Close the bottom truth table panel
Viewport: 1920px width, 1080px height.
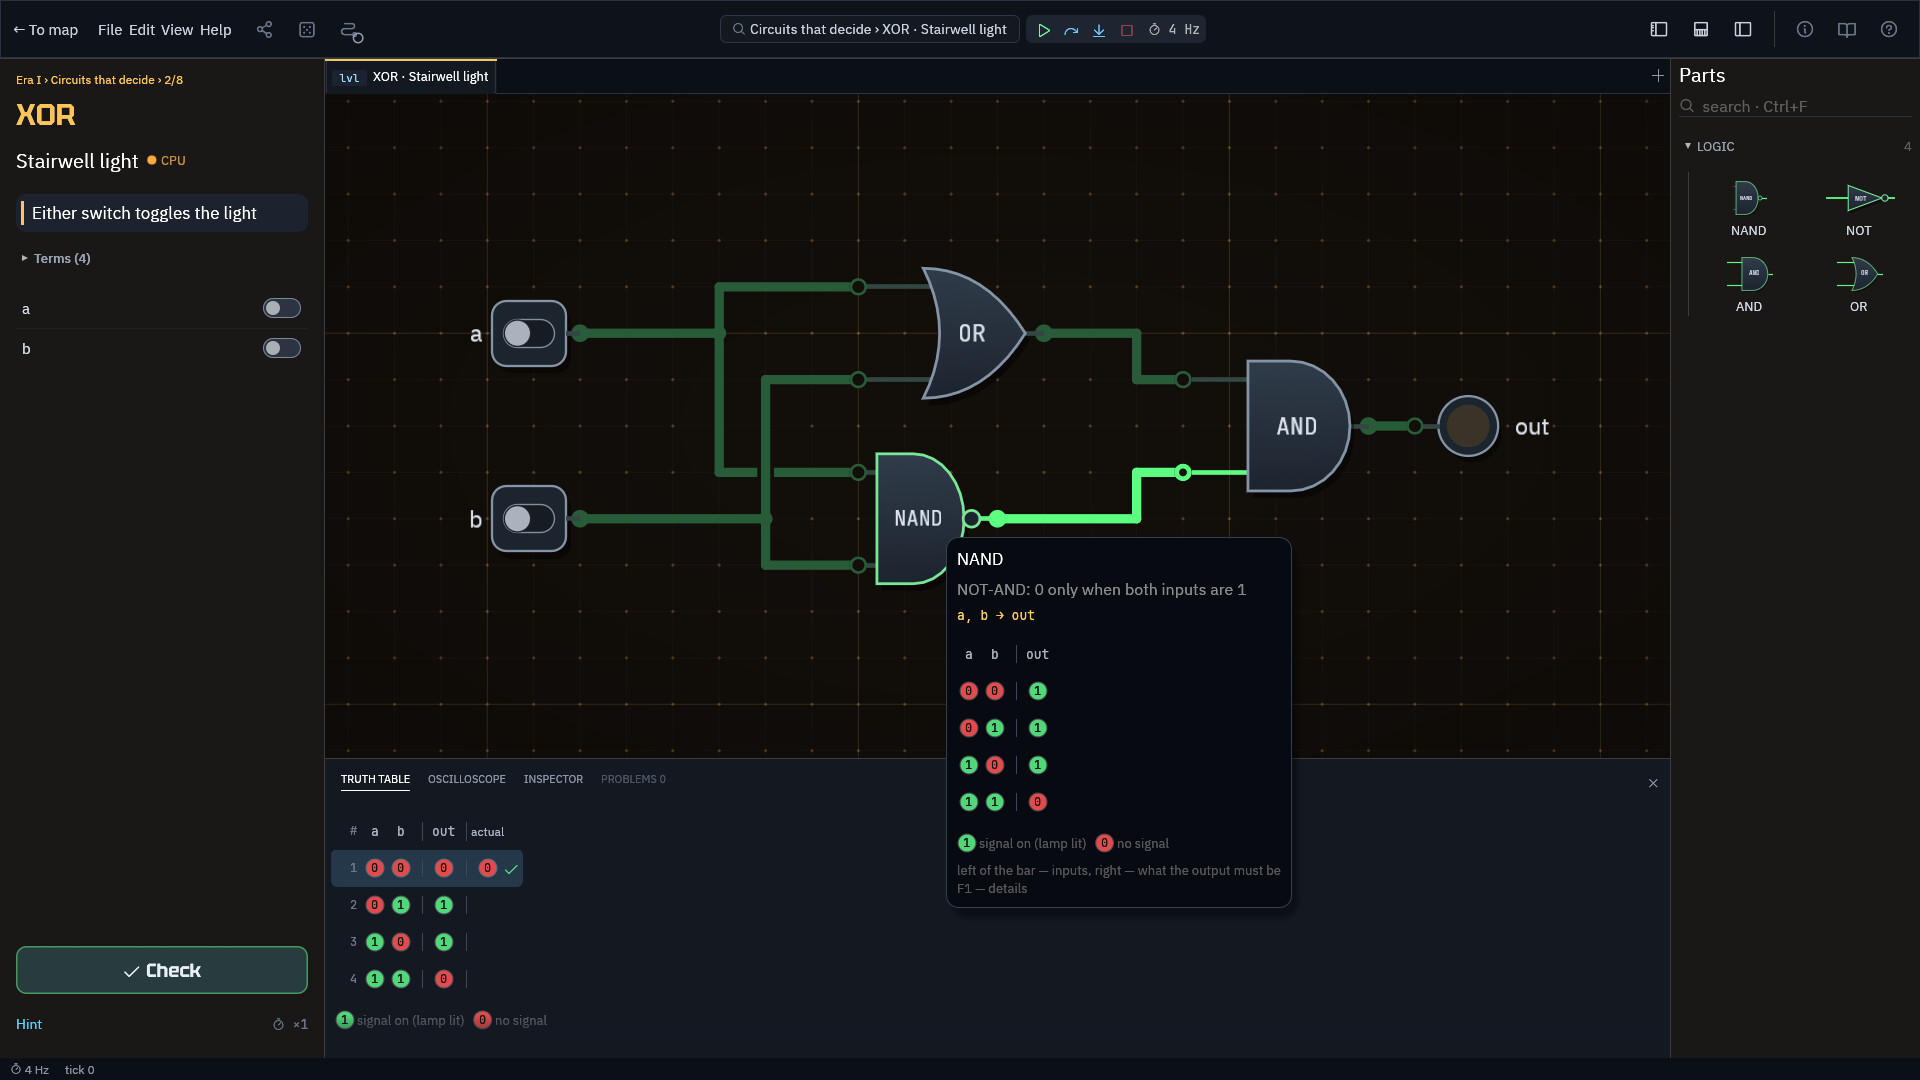(1653, 783)
